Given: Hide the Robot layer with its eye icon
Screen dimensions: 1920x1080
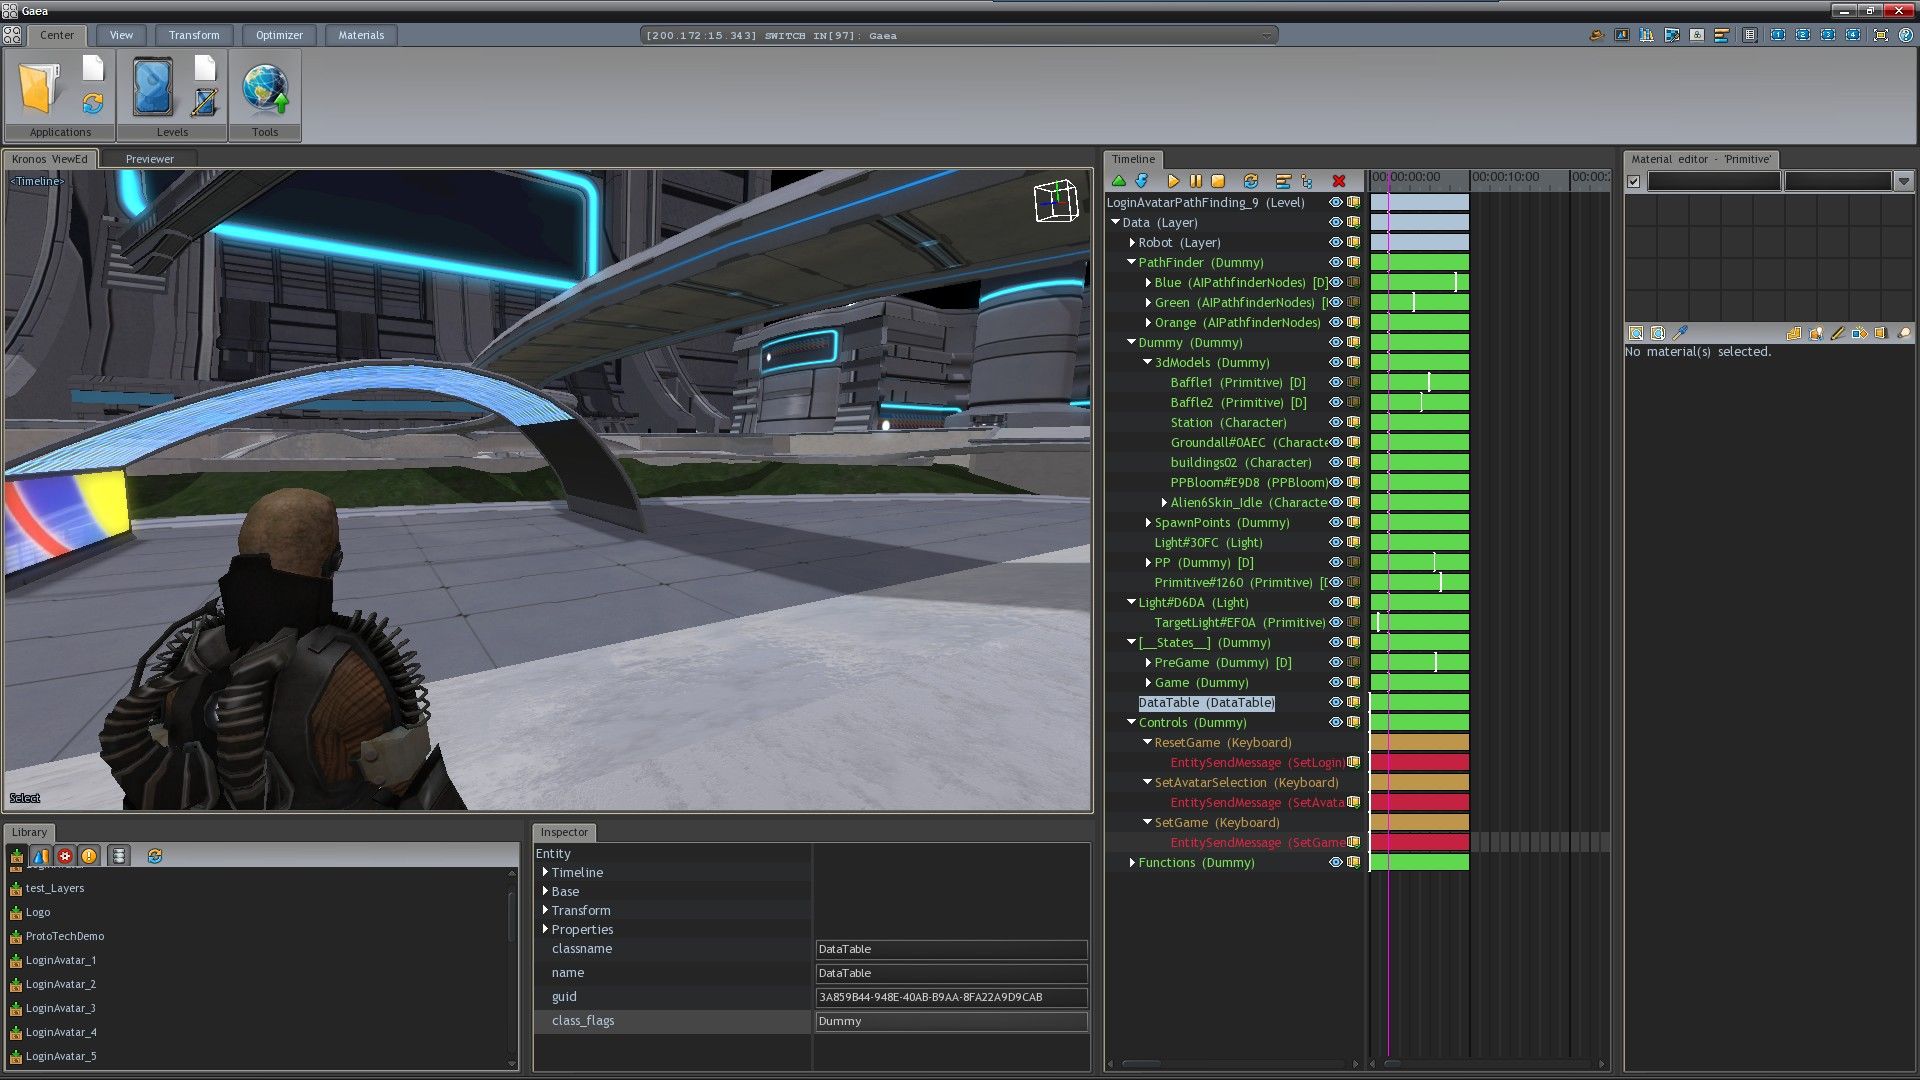Looking at the screenshot, I should [x=1335, y=242].
